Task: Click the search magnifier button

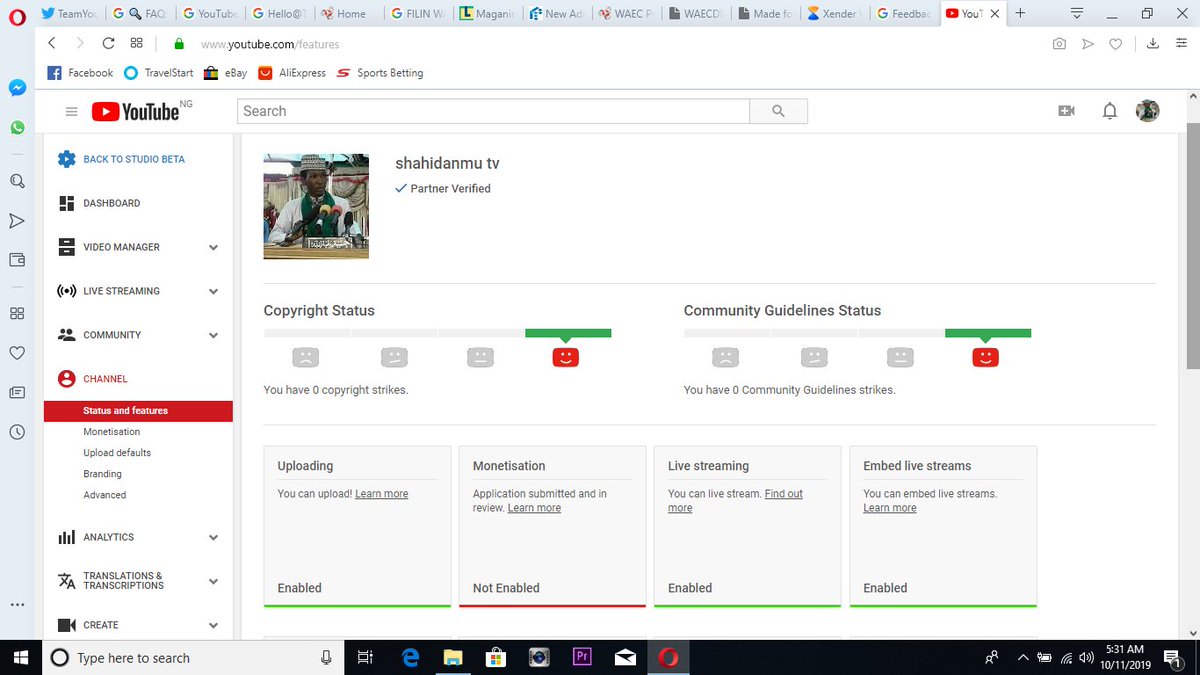Action: 778,111
